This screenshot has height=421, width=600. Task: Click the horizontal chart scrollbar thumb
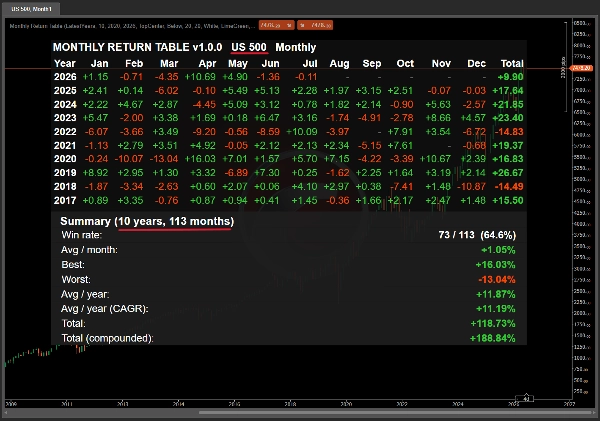[x=395, y=413]
